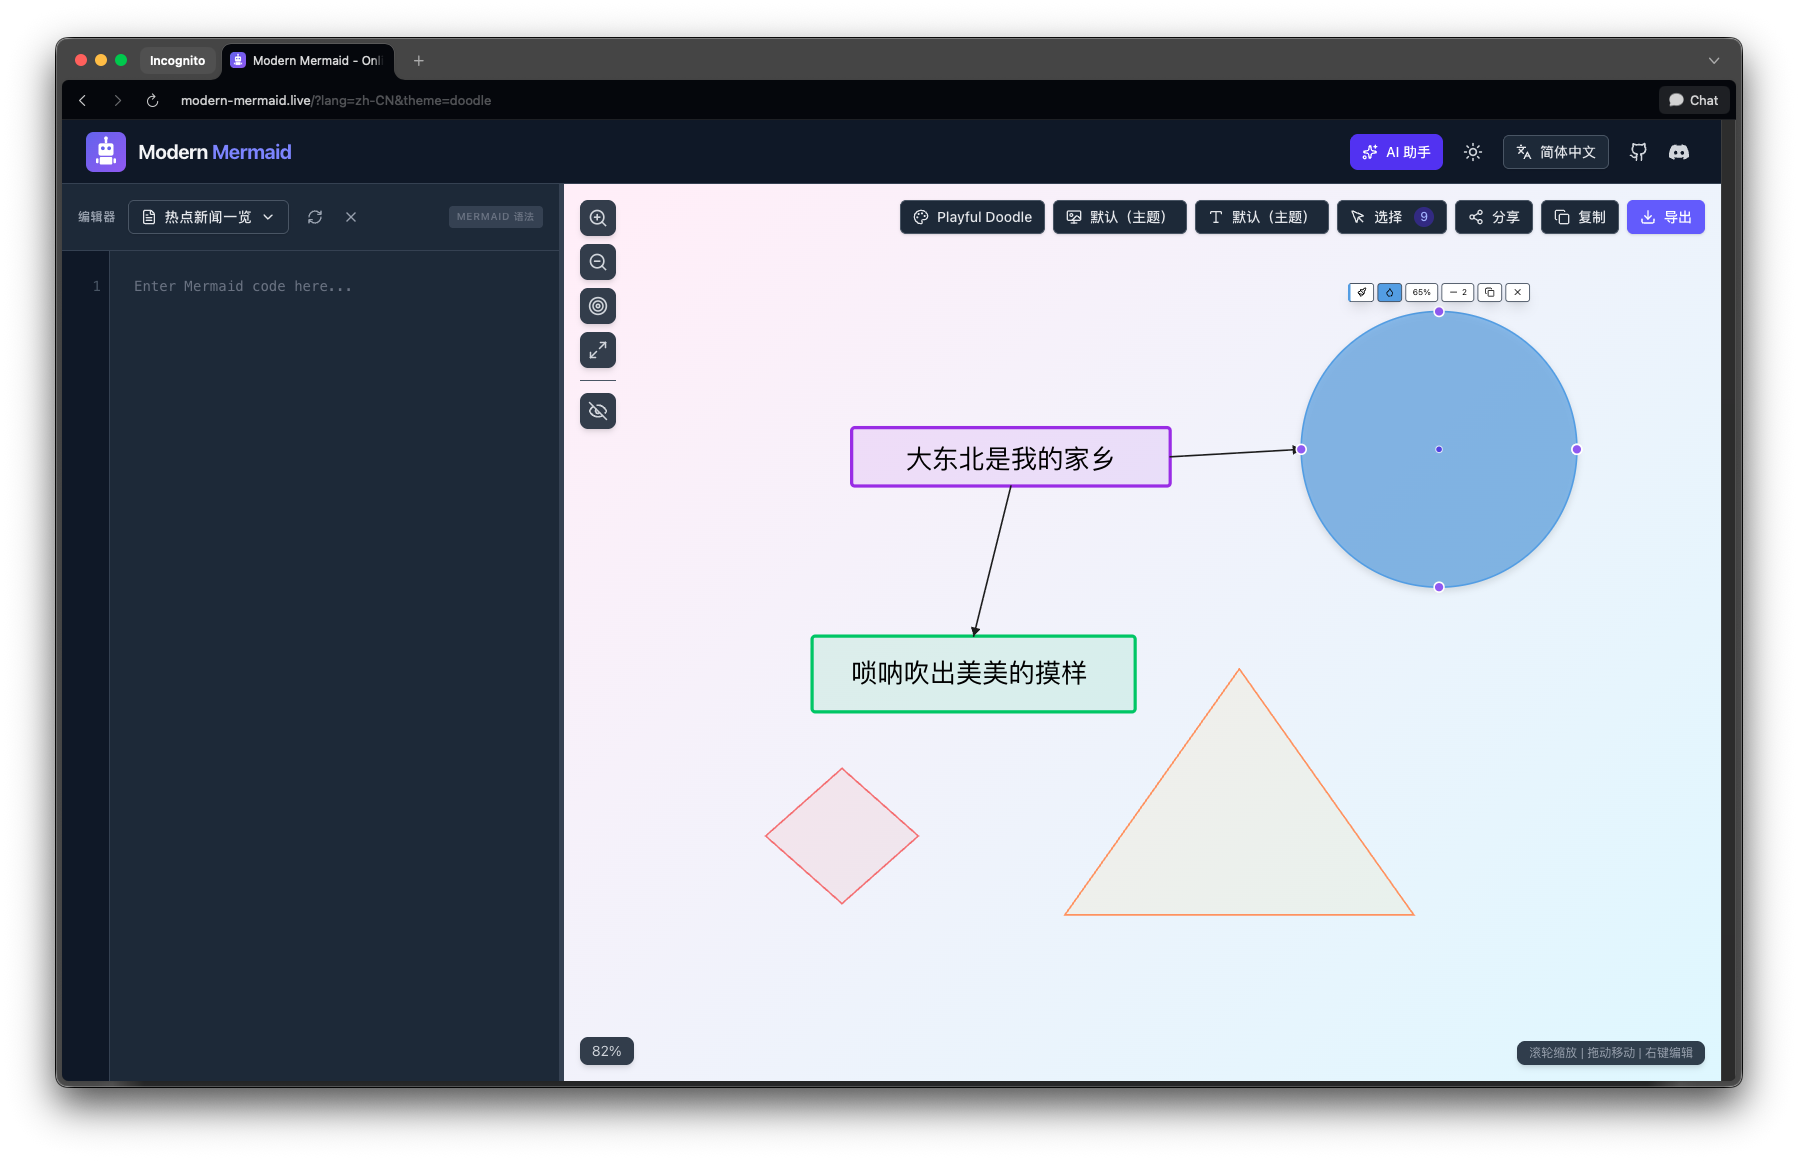This screenshot has width=1798, height=1161.
Task: Duplicate the selected circle using copy icon
Action: point(1489,292)
